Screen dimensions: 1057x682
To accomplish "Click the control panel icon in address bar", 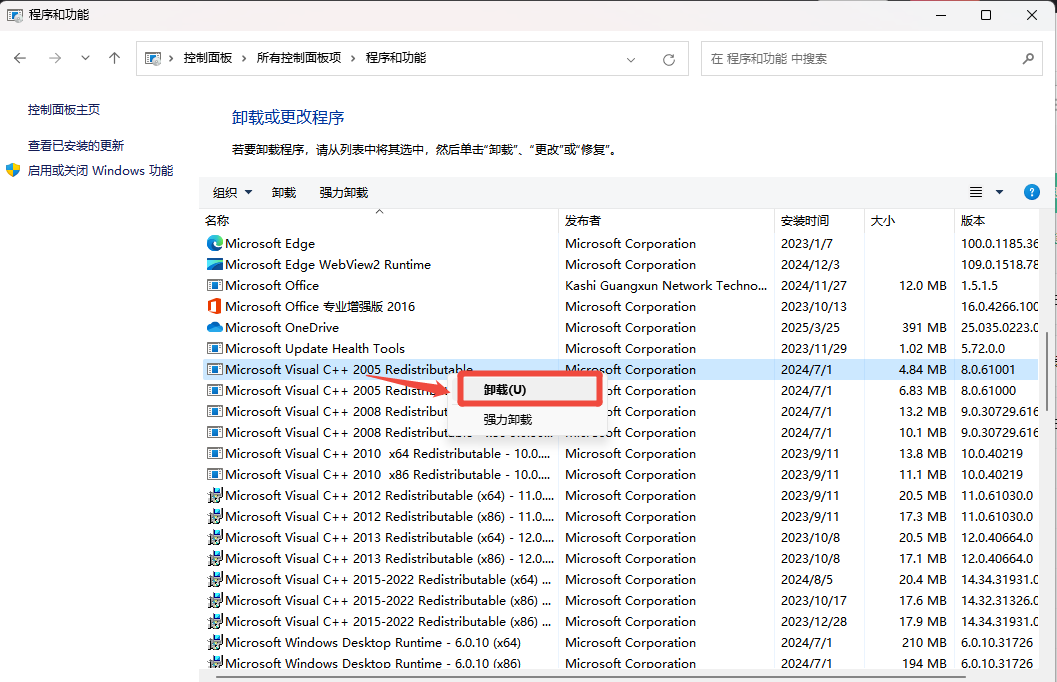I will [154, 59].
